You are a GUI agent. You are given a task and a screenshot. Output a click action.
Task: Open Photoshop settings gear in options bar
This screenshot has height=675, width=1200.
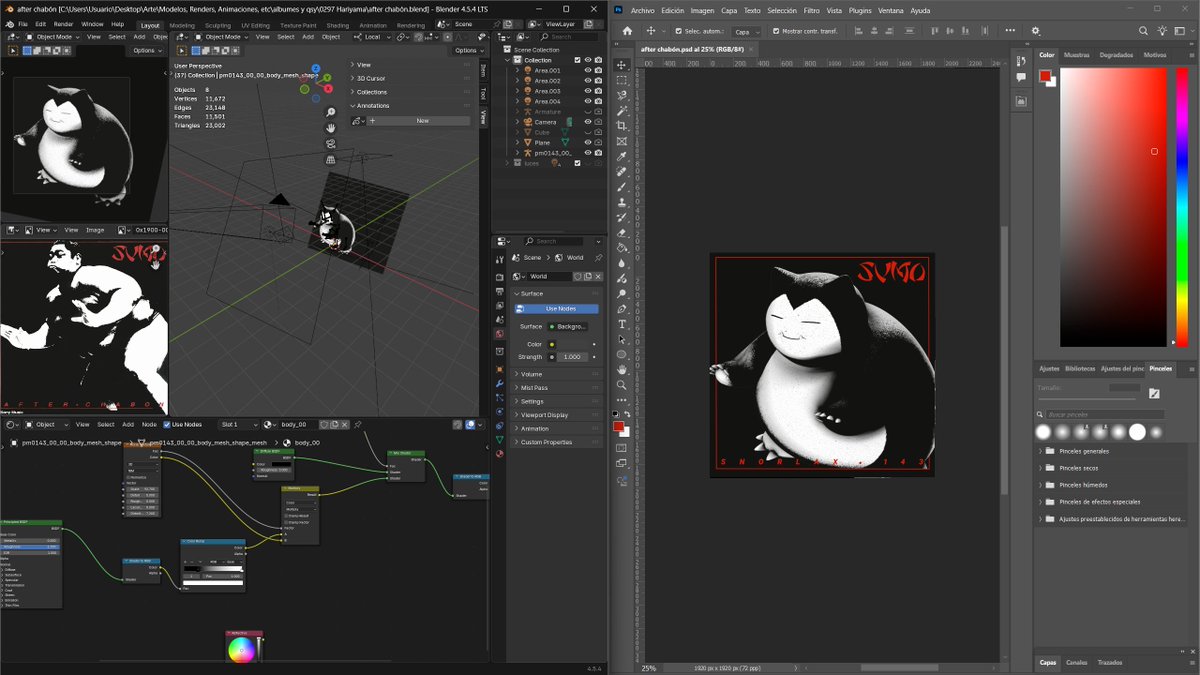pos(1036,31)
